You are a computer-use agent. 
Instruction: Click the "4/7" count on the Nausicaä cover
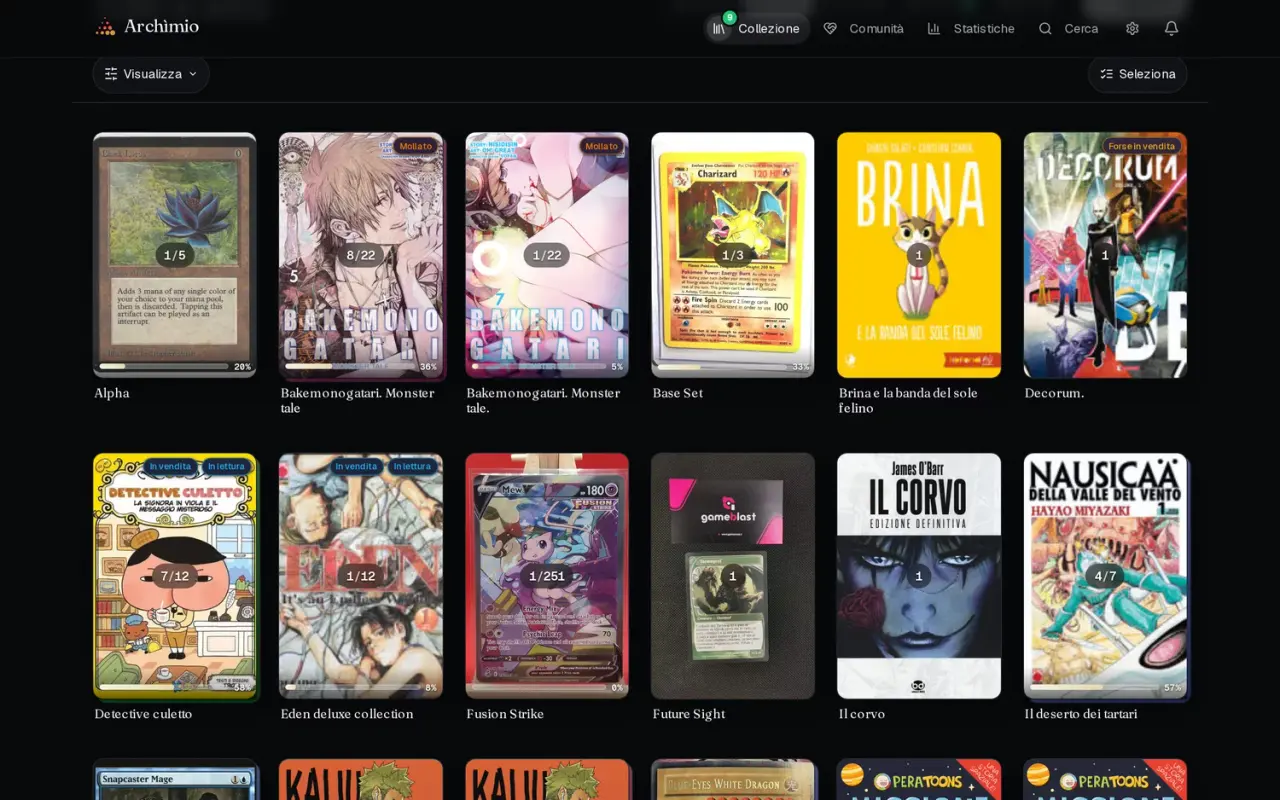(1105, 576)
